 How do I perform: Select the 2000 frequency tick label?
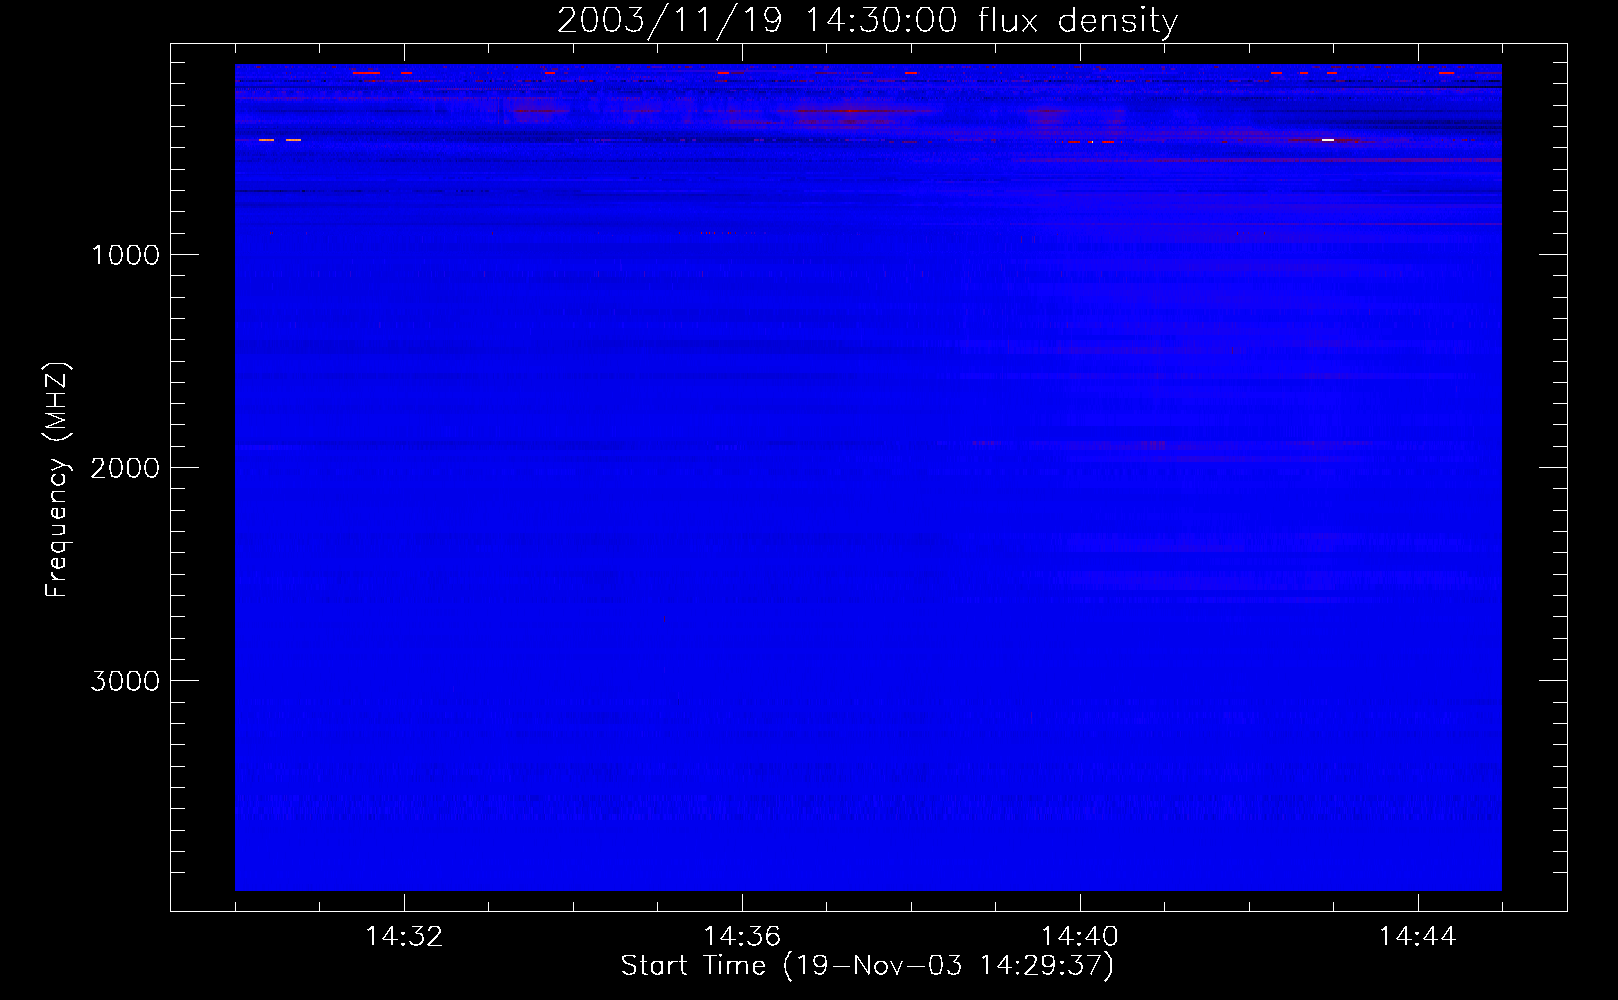[x=125, y=468]
